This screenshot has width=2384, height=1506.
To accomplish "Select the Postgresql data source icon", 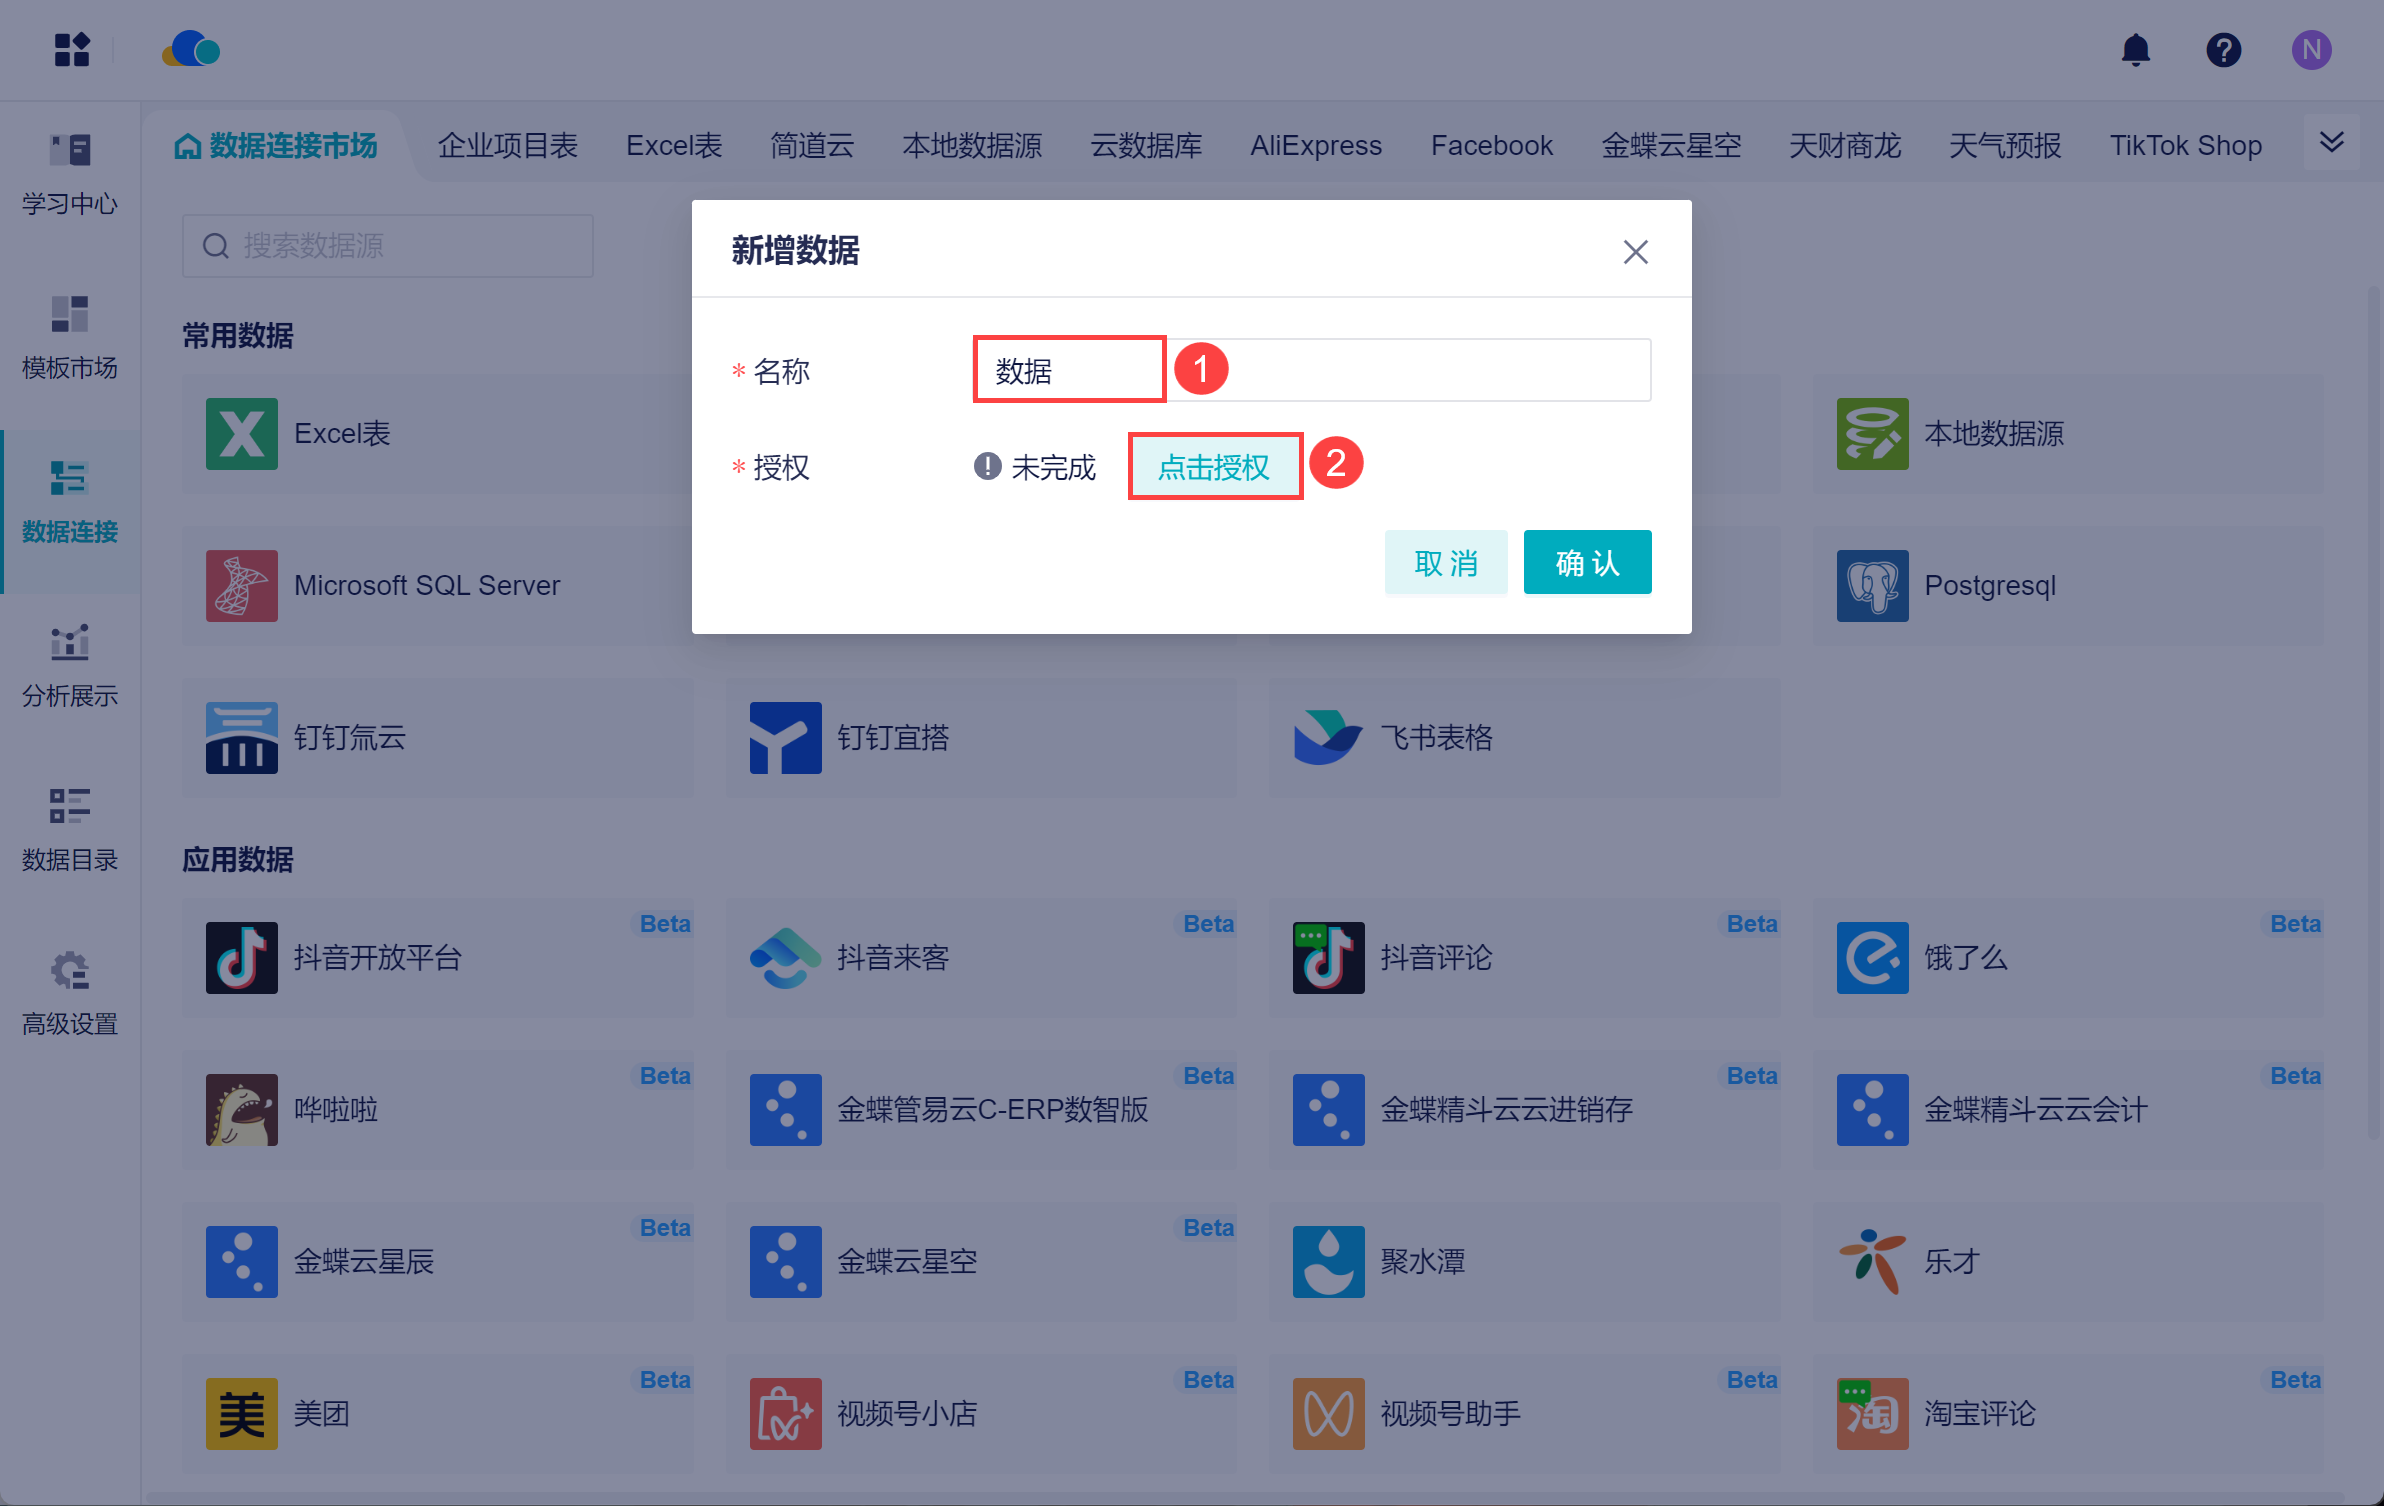I will point(1872,586).
